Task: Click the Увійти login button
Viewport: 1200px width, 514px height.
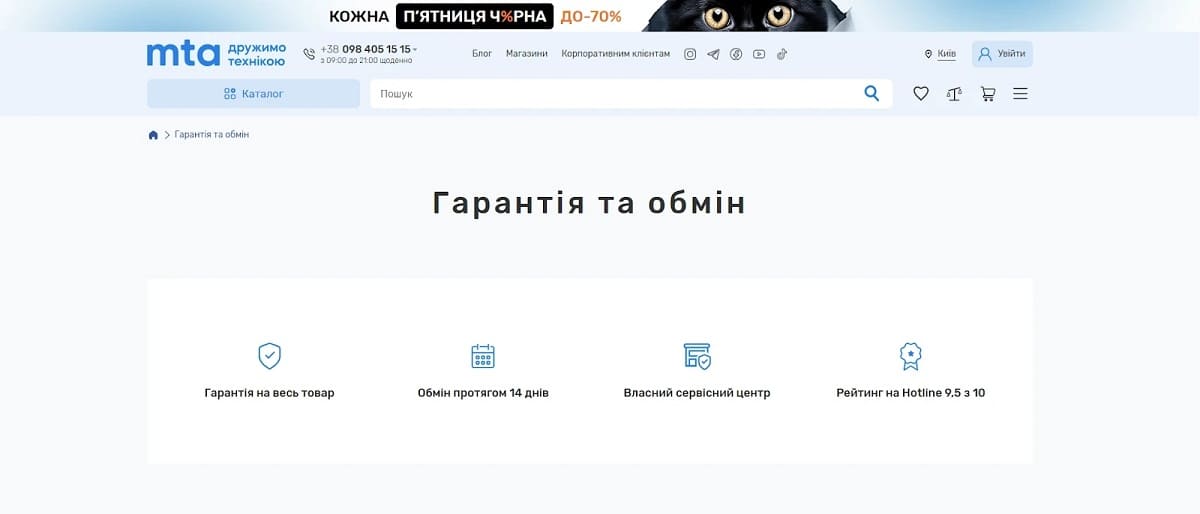Action: [1002, 54]
